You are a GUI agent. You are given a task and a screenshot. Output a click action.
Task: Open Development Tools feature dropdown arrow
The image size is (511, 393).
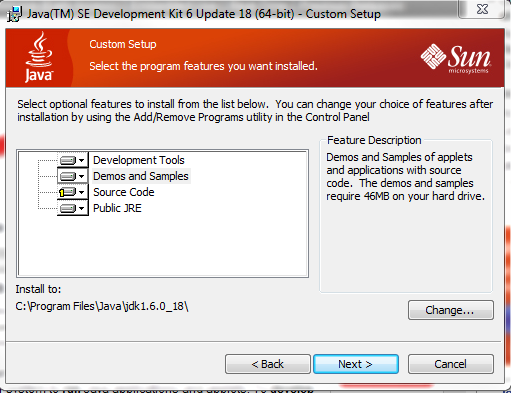(x=81, y=160)
